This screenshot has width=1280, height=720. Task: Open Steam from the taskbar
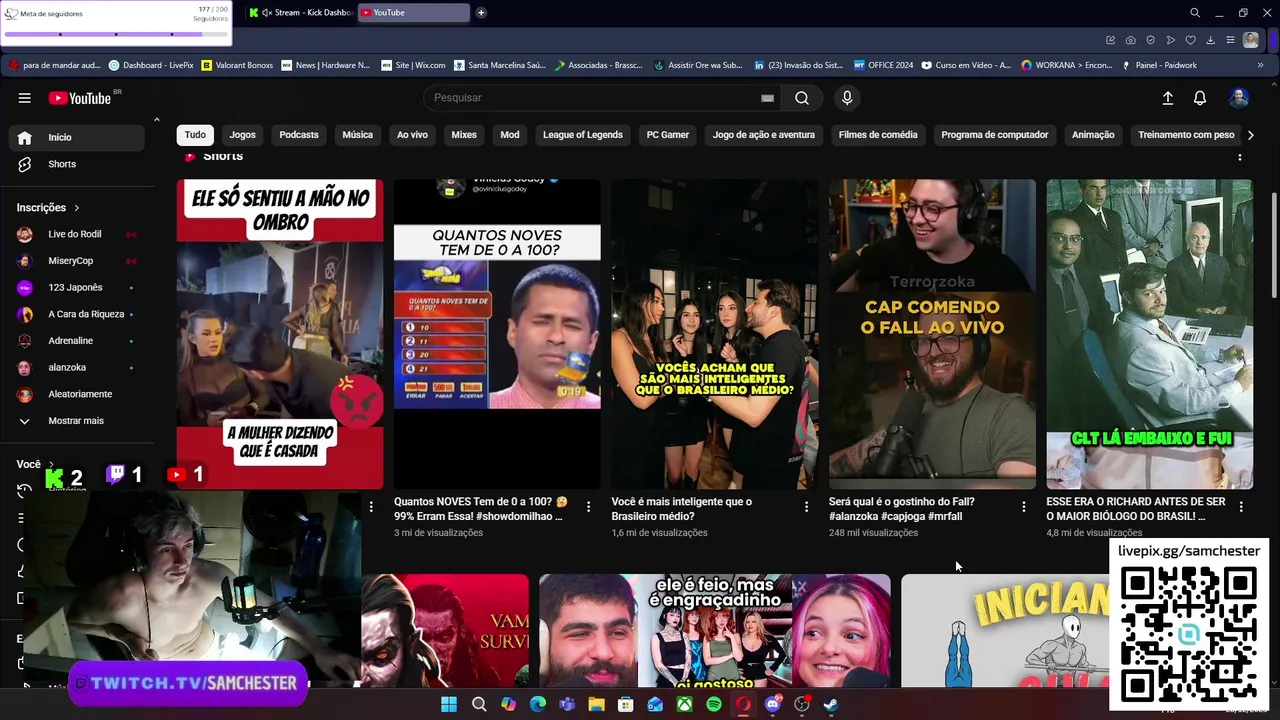831,704
